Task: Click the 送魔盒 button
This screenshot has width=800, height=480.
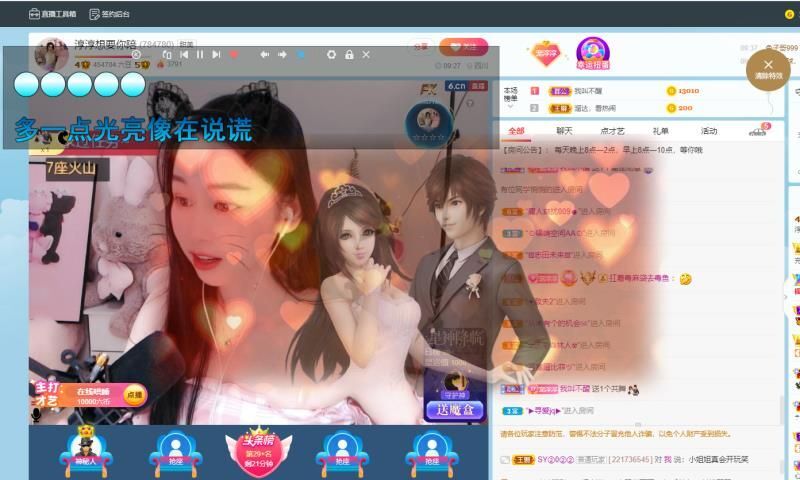Action: tap(455, 410)
